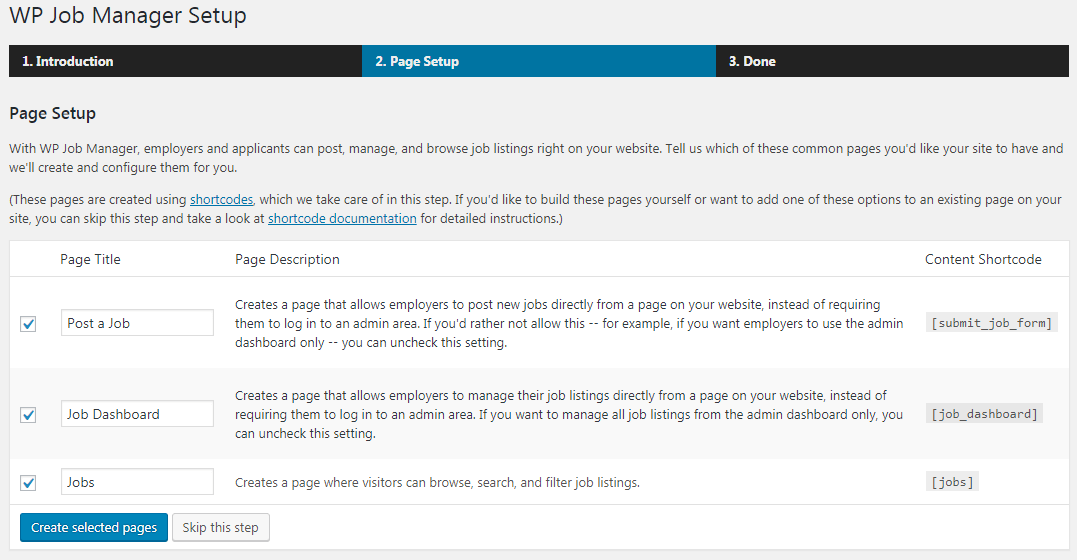This screenshot has height=560, width=1077.
Task: Disable the Jobs page checkbox
Action: [28, 483]
